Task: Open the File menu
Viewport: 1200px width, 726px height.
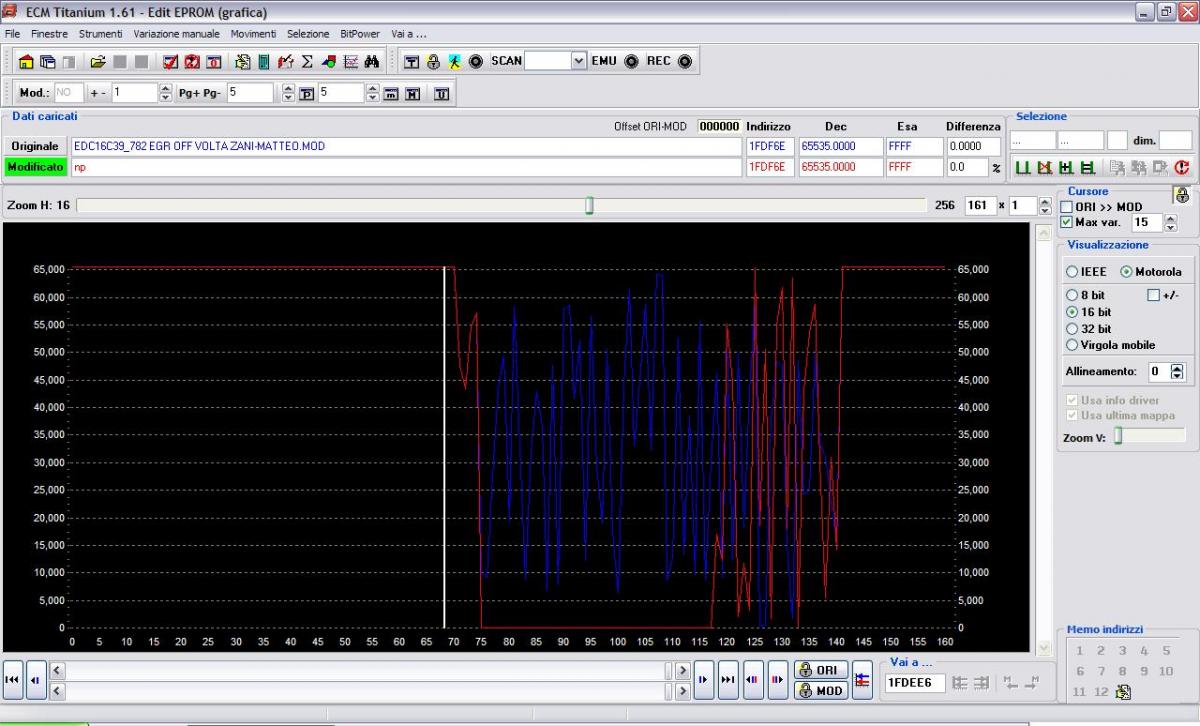Action: [x=13, y=34]
